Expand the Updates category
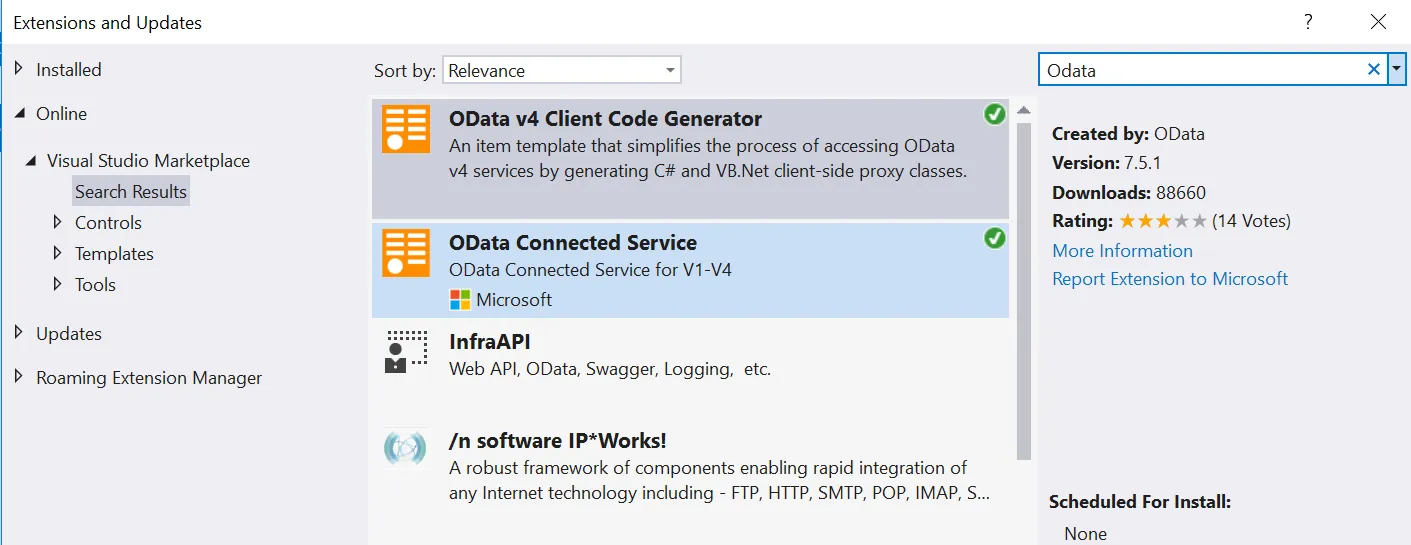This screenshot has width=1411, height=545. tap(19, 333)
